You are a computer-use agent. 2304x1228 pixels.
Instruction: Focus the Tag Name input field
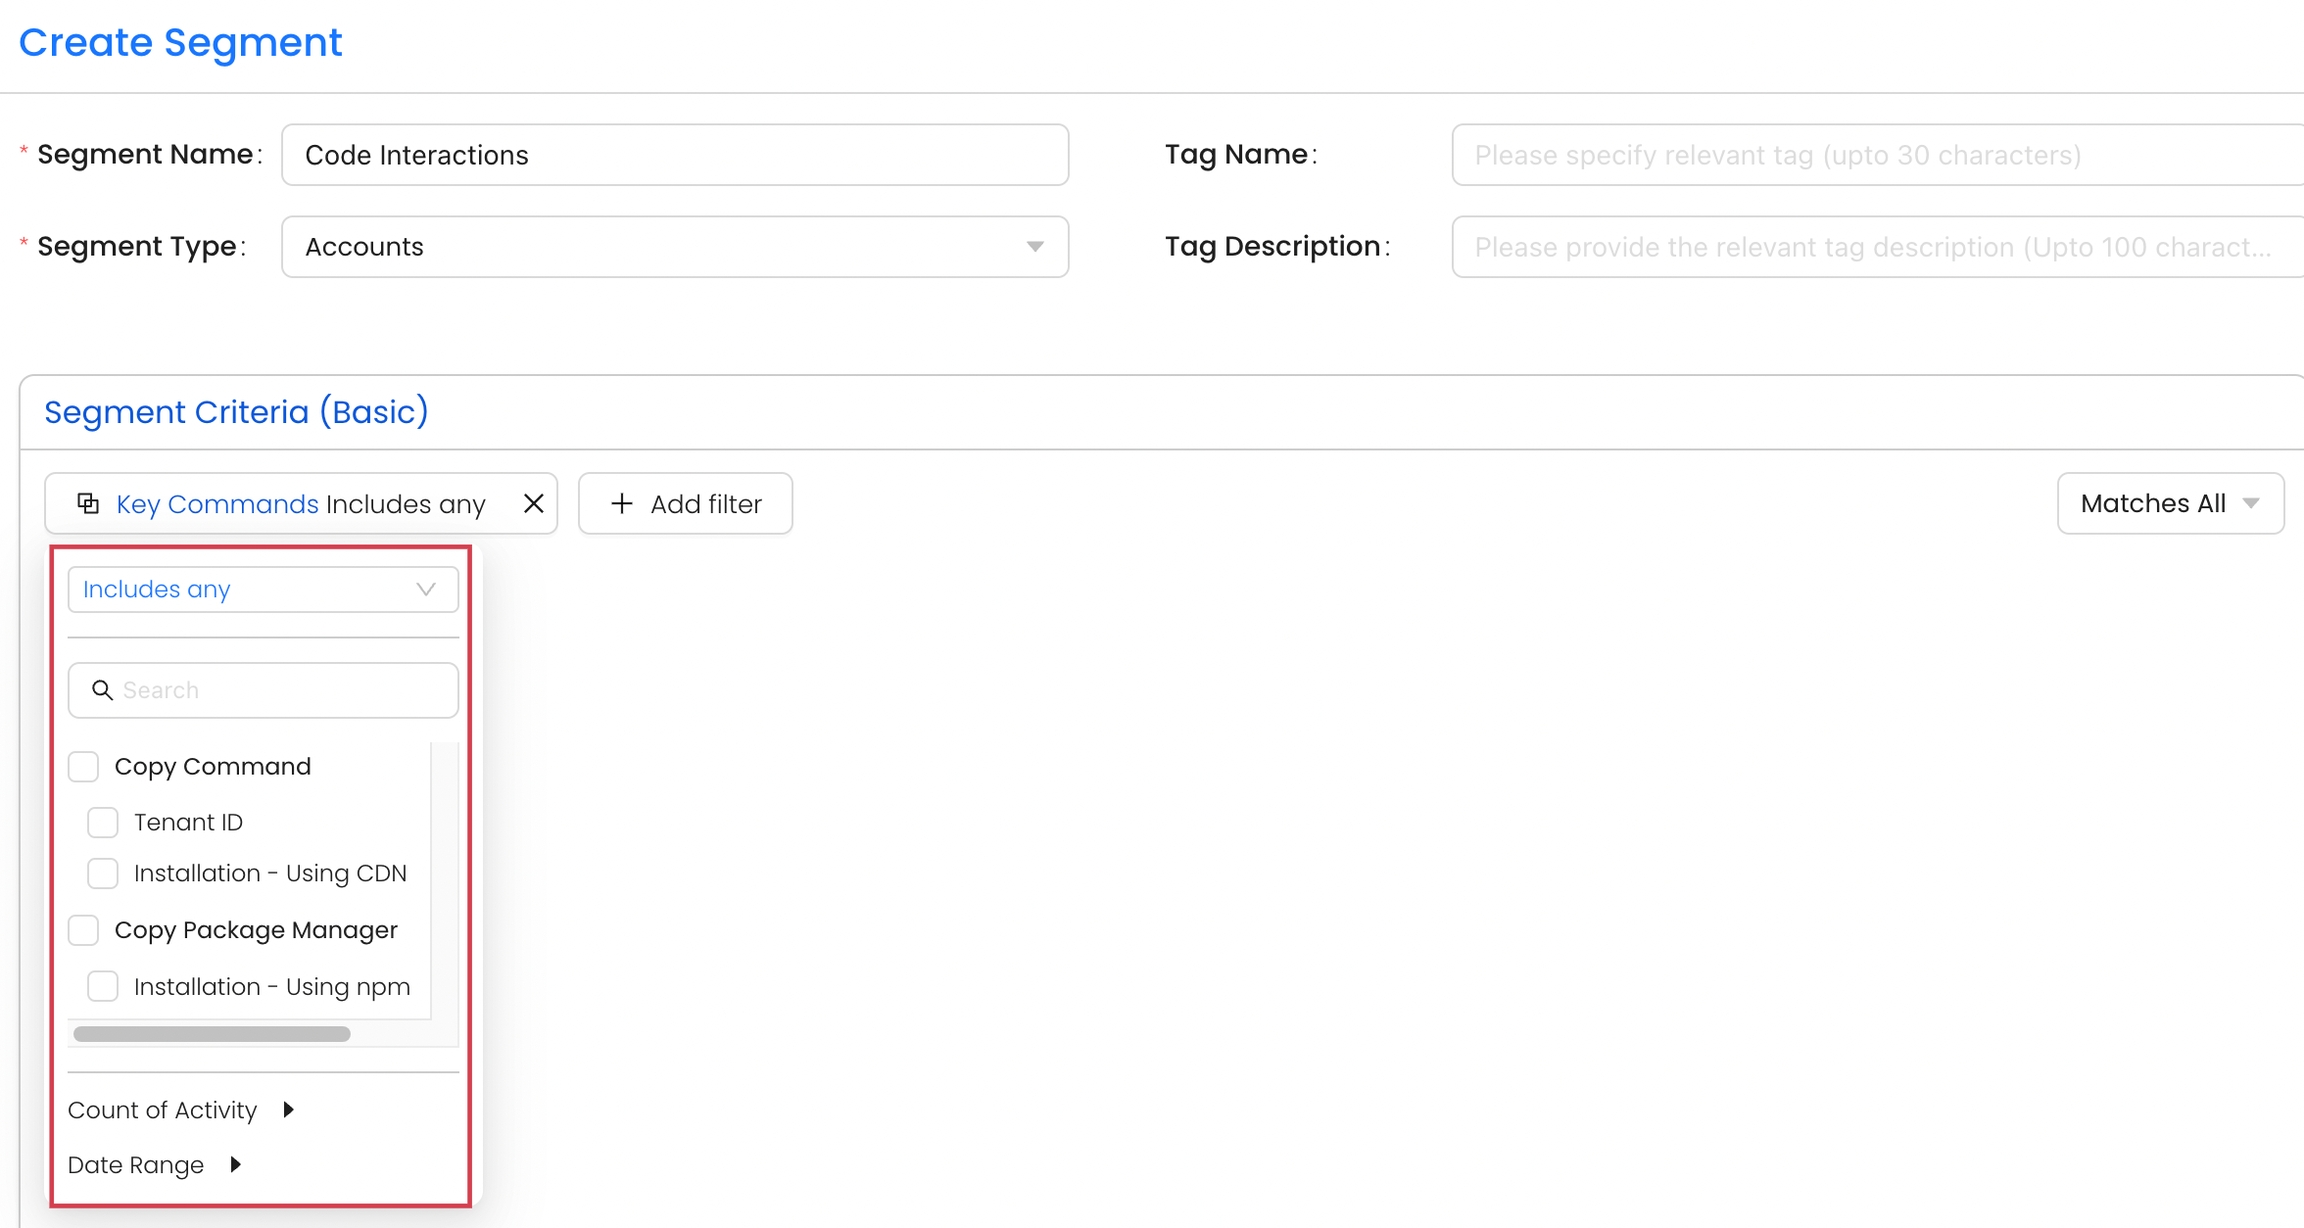(1877, 155)
